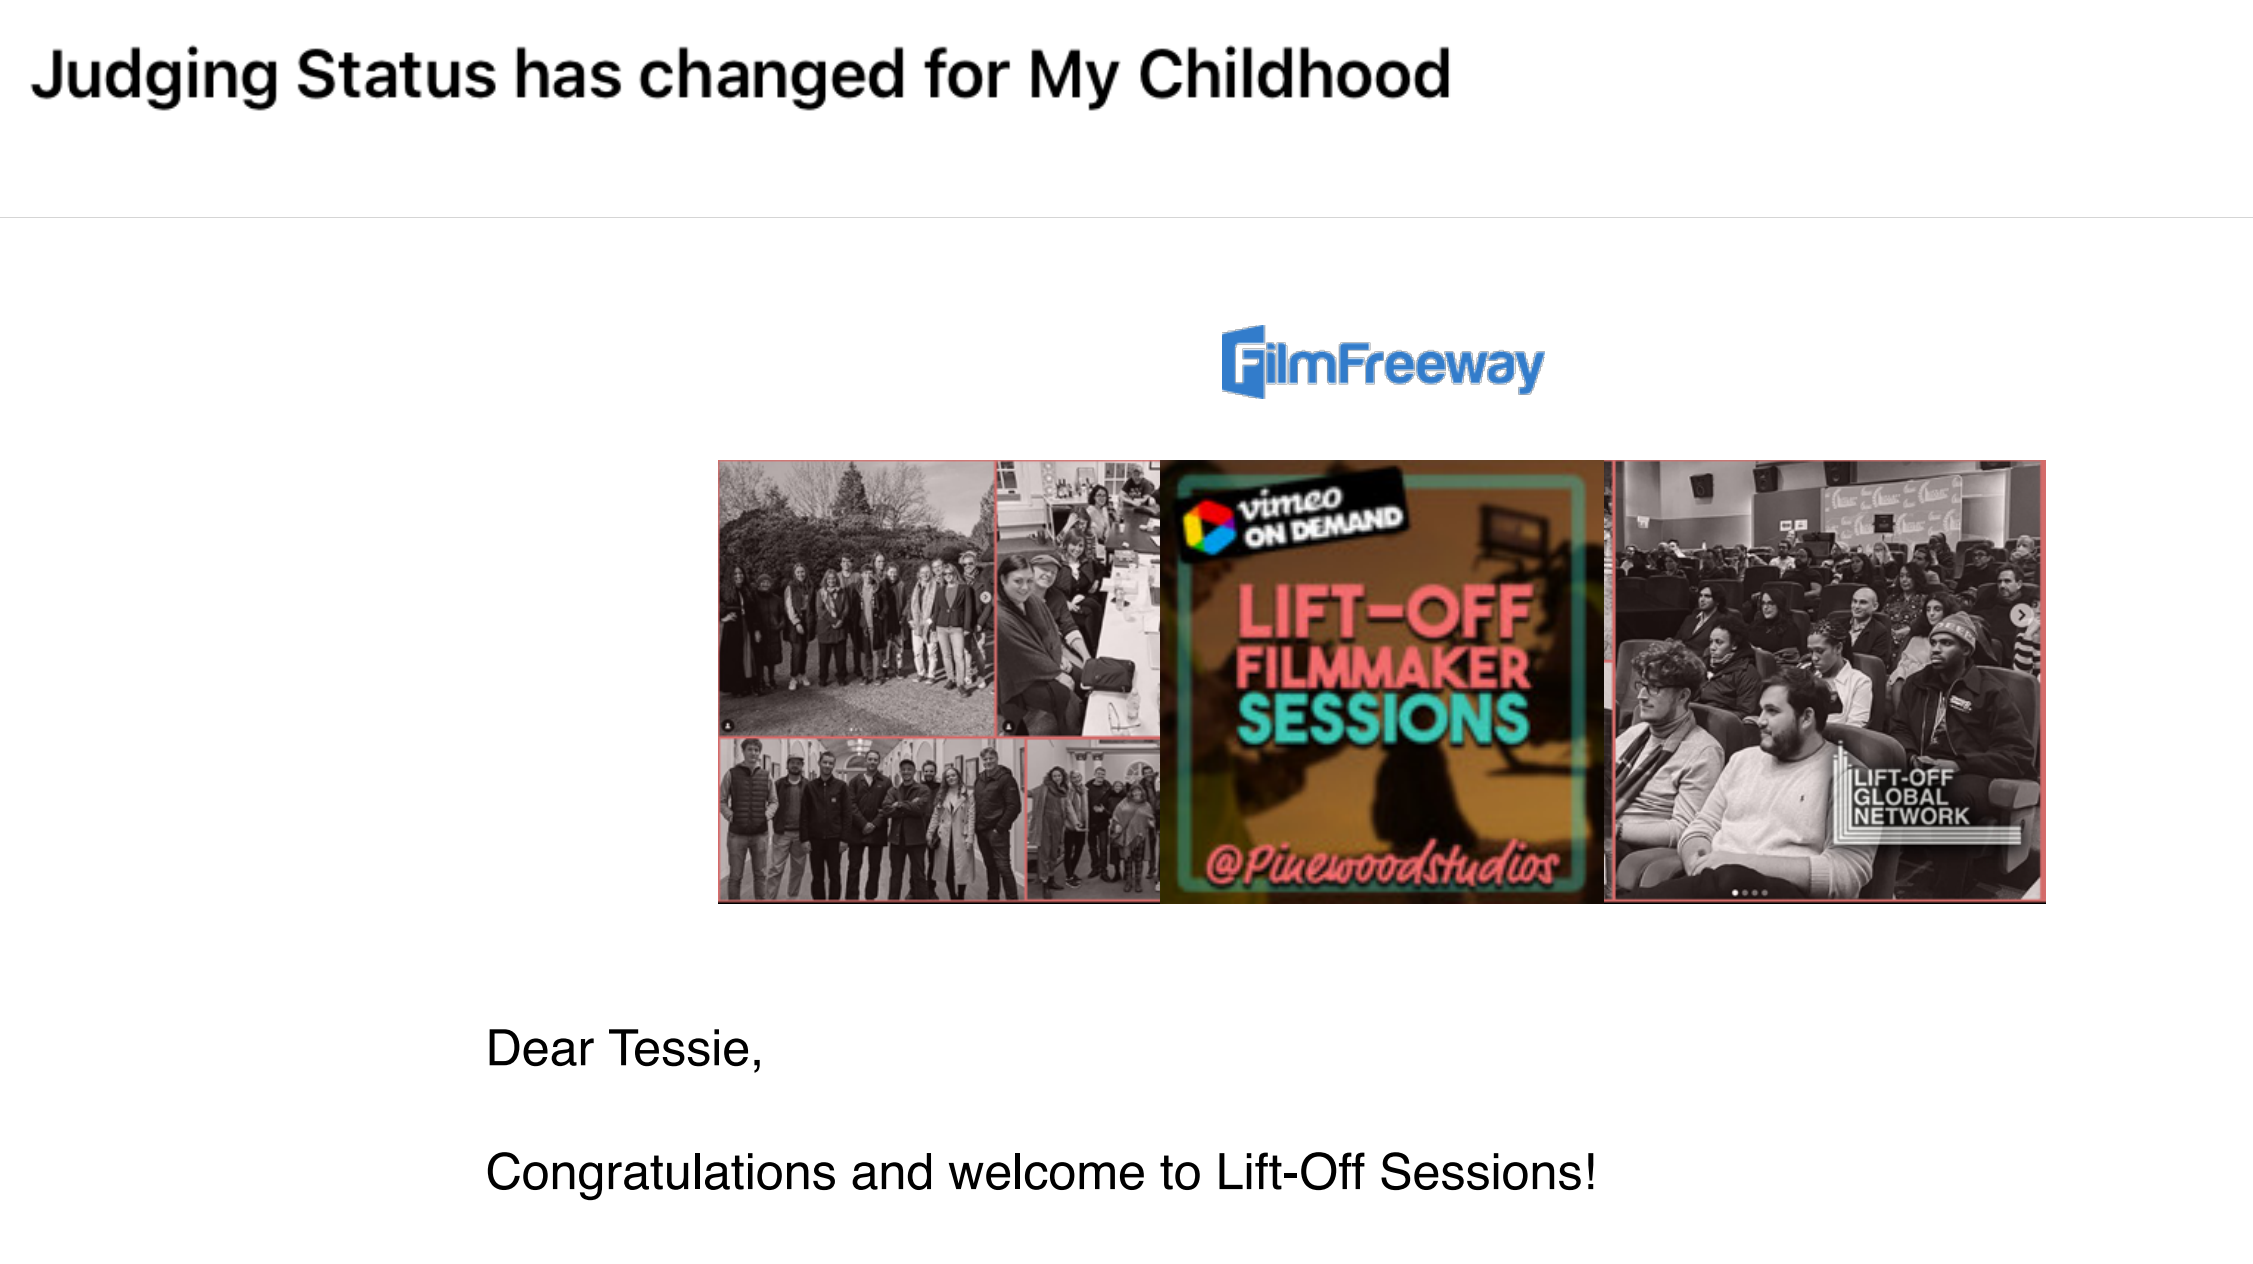Click the 'Dear Tessie,' greeting line

[x=624, y=1049]
